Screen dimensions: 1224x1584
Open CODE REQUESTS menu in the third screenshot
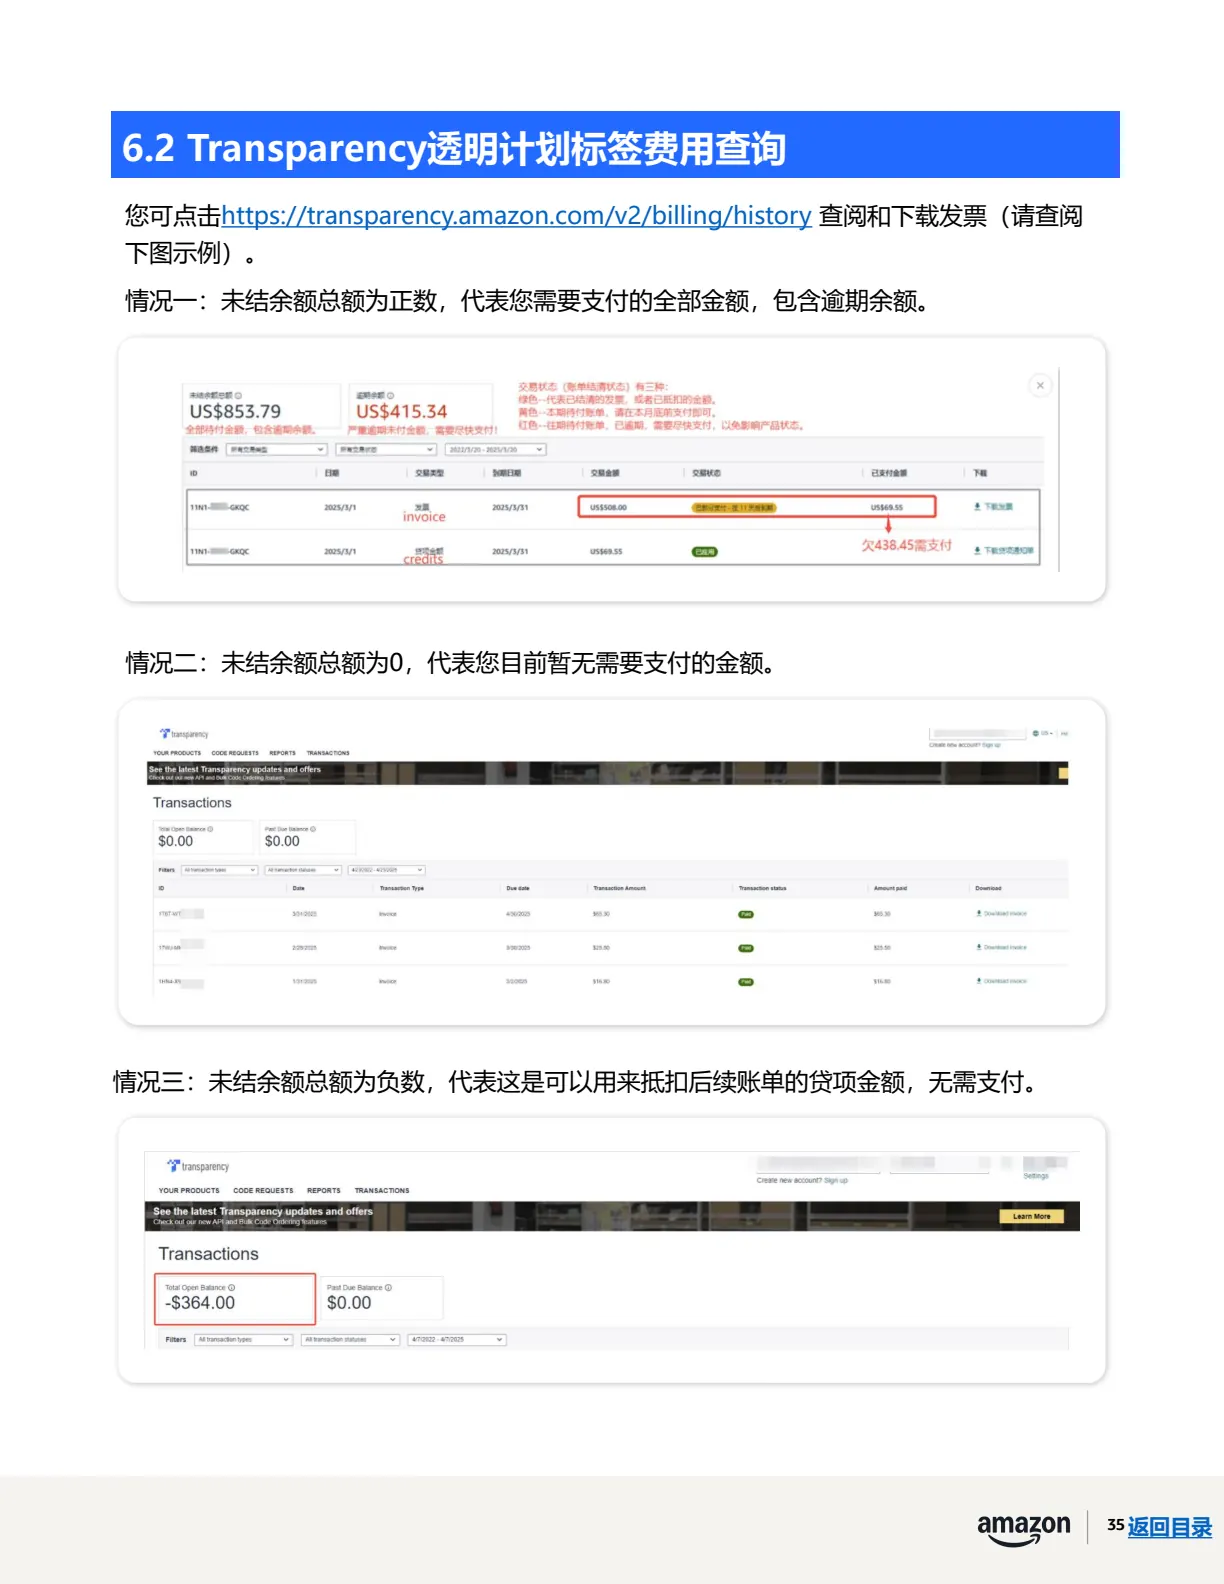[x=263, y=1191]
